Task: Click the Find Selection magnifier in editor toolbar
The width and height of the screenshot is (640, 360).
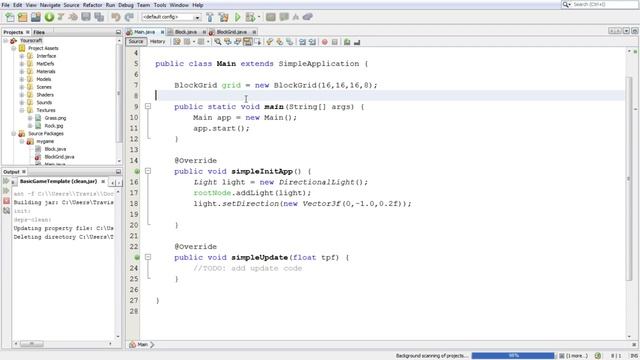Action: click(x=218, y=42)
